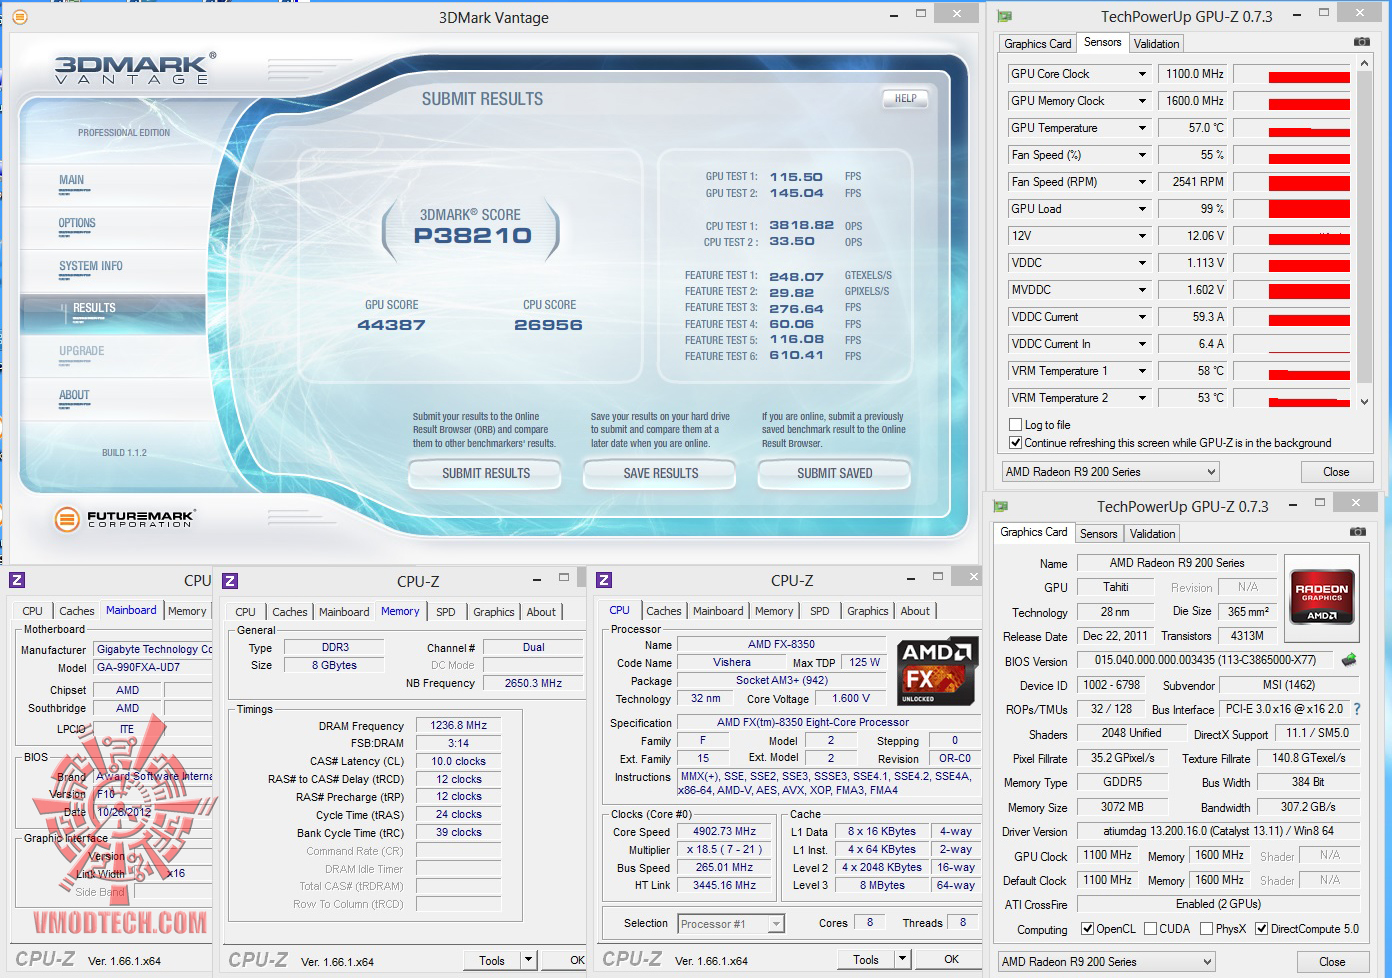The height and width of the screenshot is (978, 1392).
Task: Click the 3DMark score P38210
Action: click(473, 236)
